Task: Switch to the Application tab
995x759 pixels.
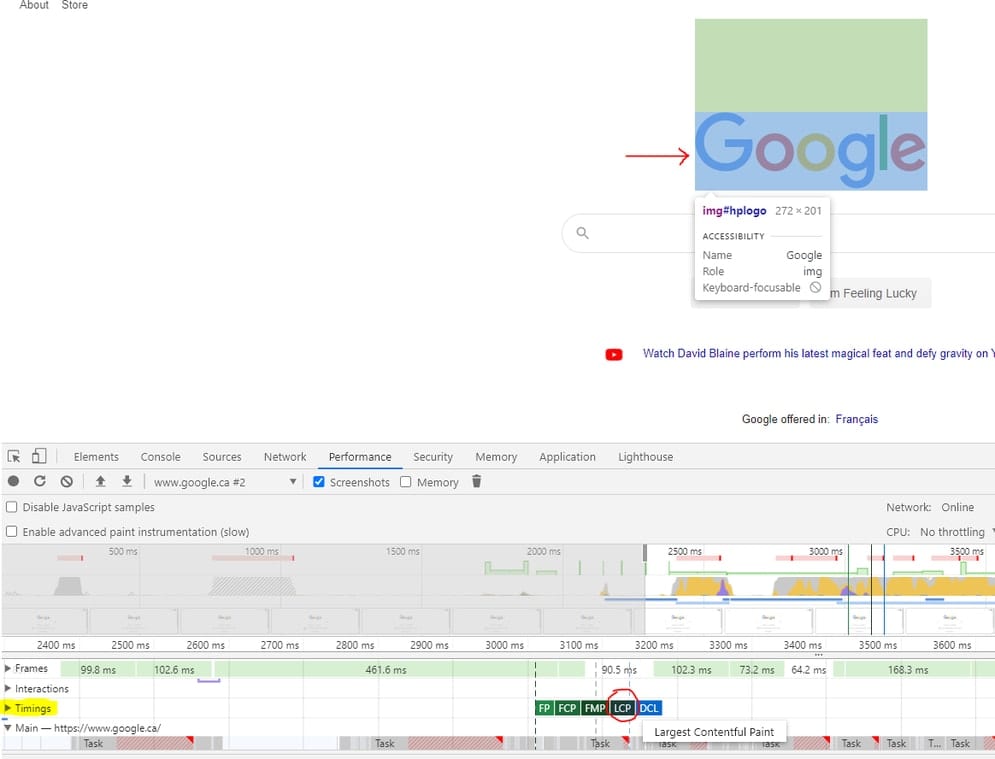Action: (567, 457)
